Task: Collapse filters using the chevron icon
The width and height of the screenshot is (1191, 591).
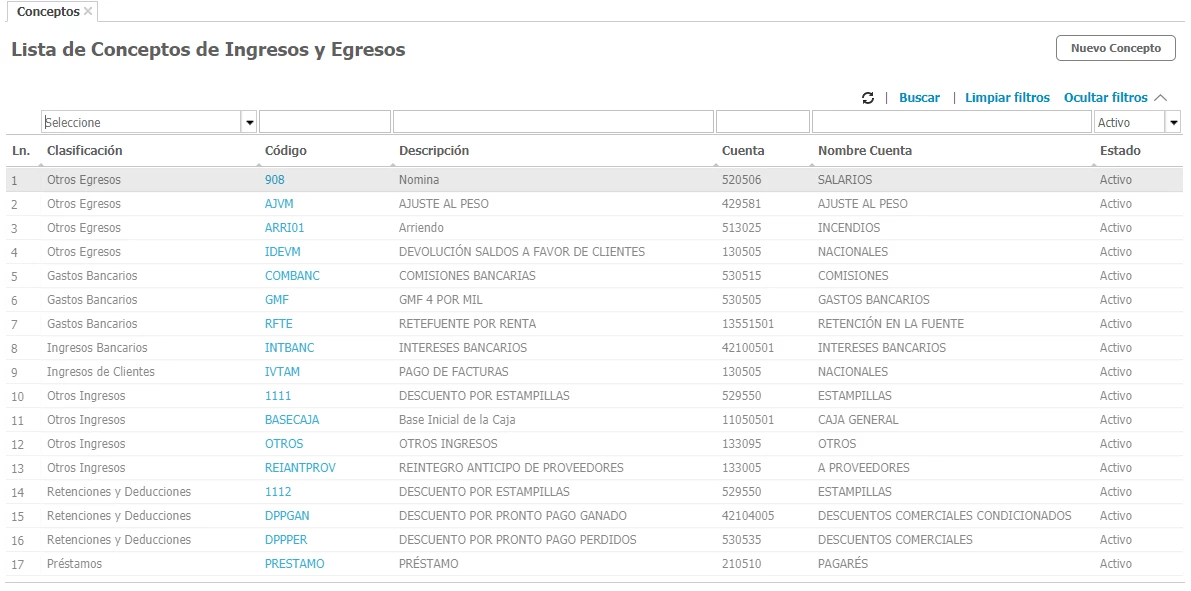Action: 1160,98
